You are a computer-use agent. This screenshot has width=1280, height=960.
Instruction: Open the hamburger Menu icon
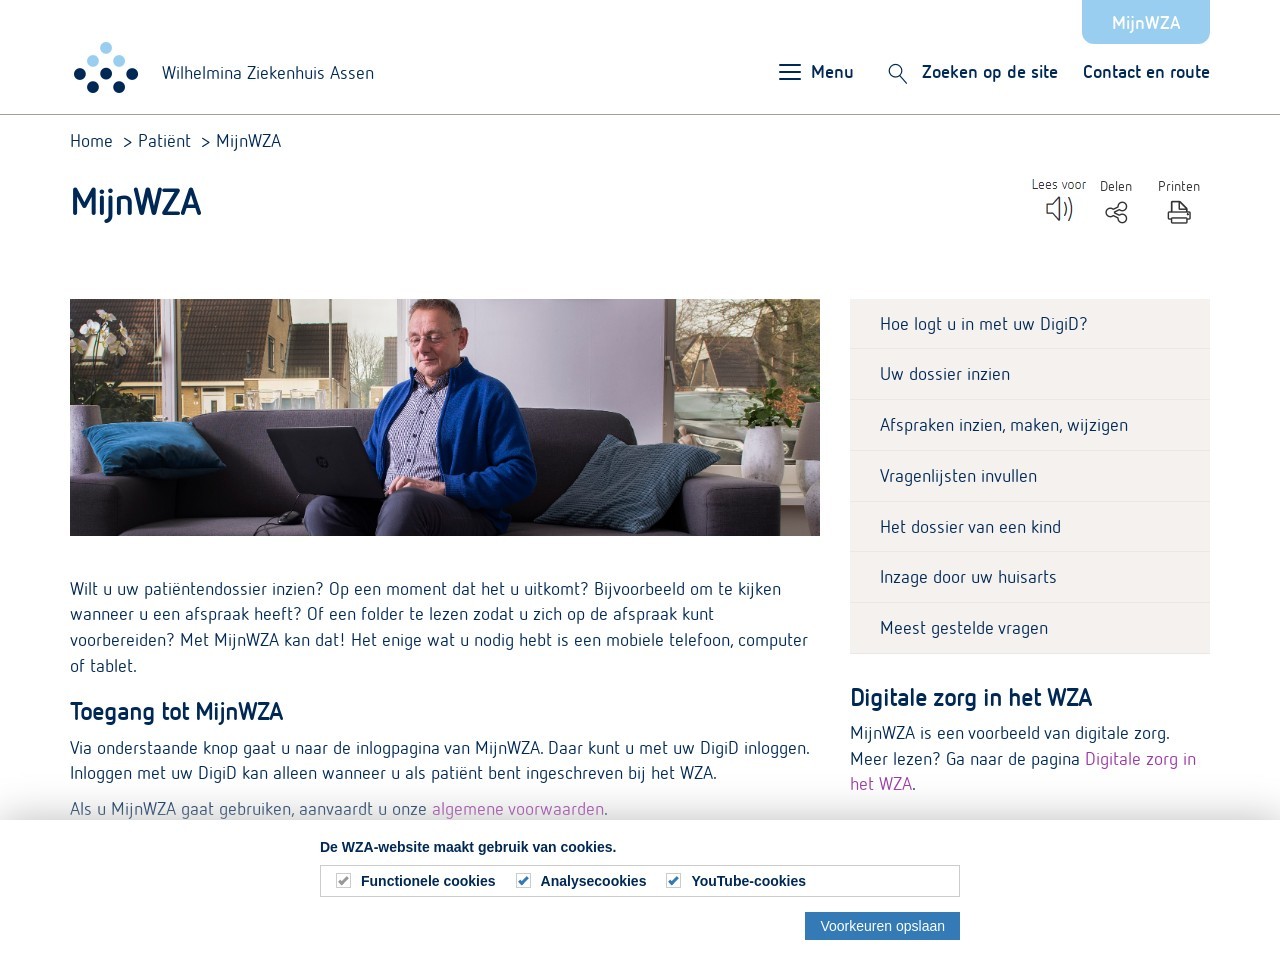pos(790,72)
